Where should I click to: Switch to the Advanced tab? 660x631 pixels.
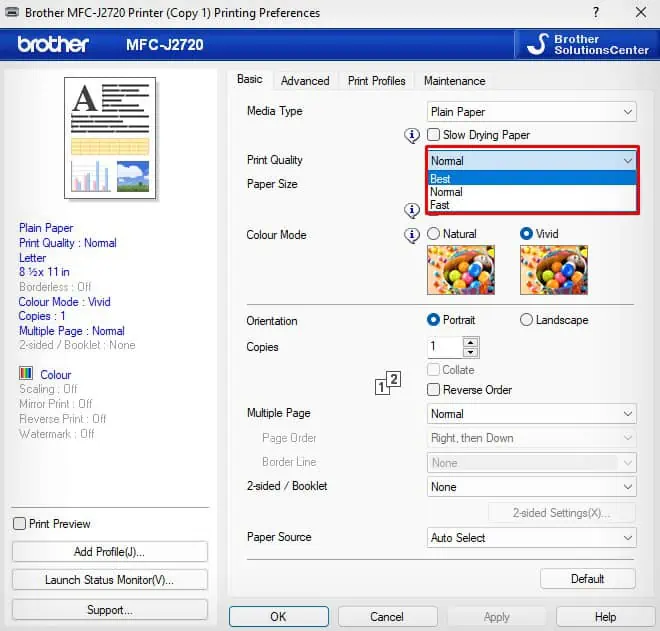305,81
